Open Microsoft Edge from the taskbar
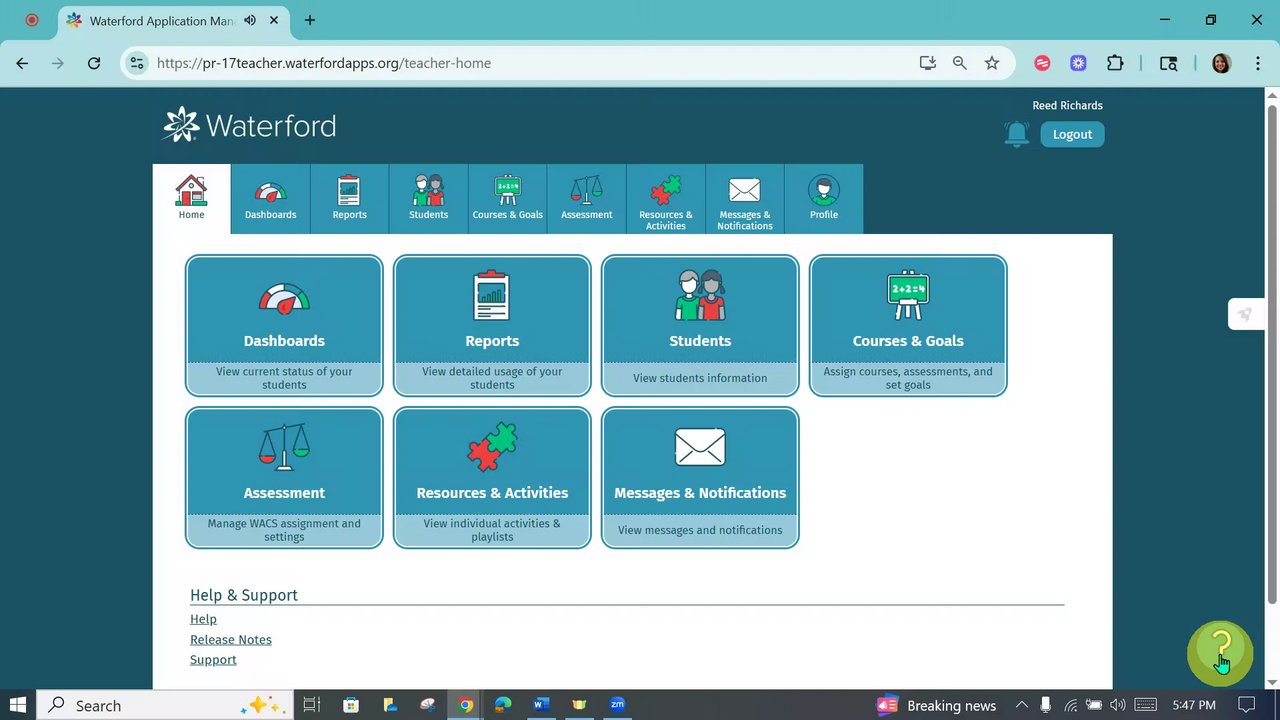This screenshot has width=1280, height=720. click(x=503, y=705)
